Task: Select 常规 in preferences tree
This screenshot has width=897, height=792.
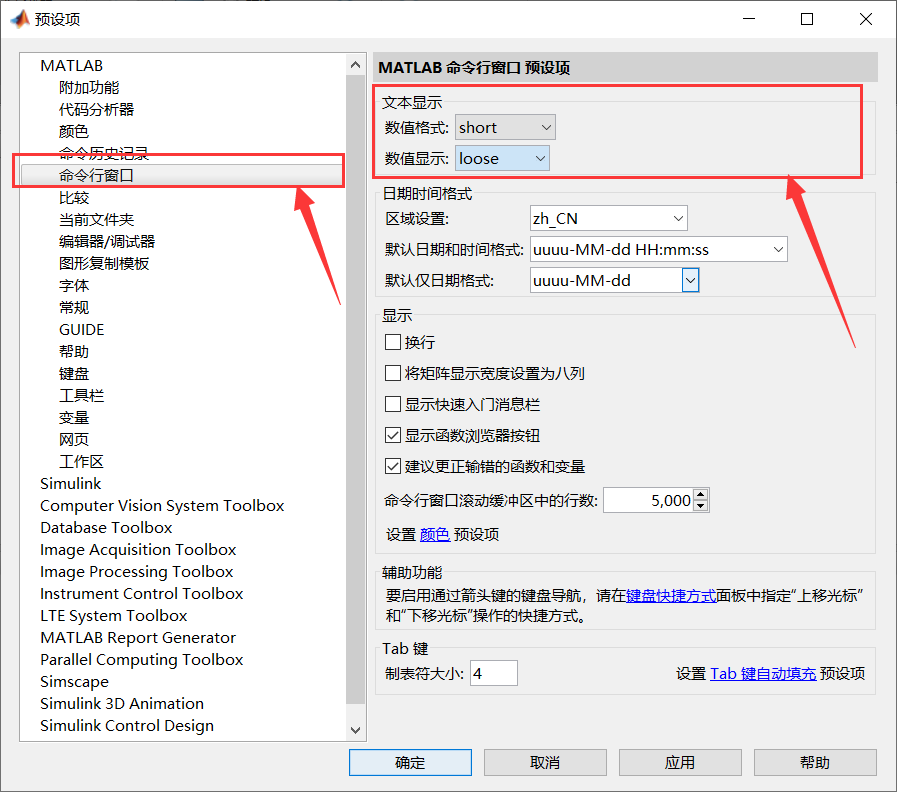Action: point(74,307)
